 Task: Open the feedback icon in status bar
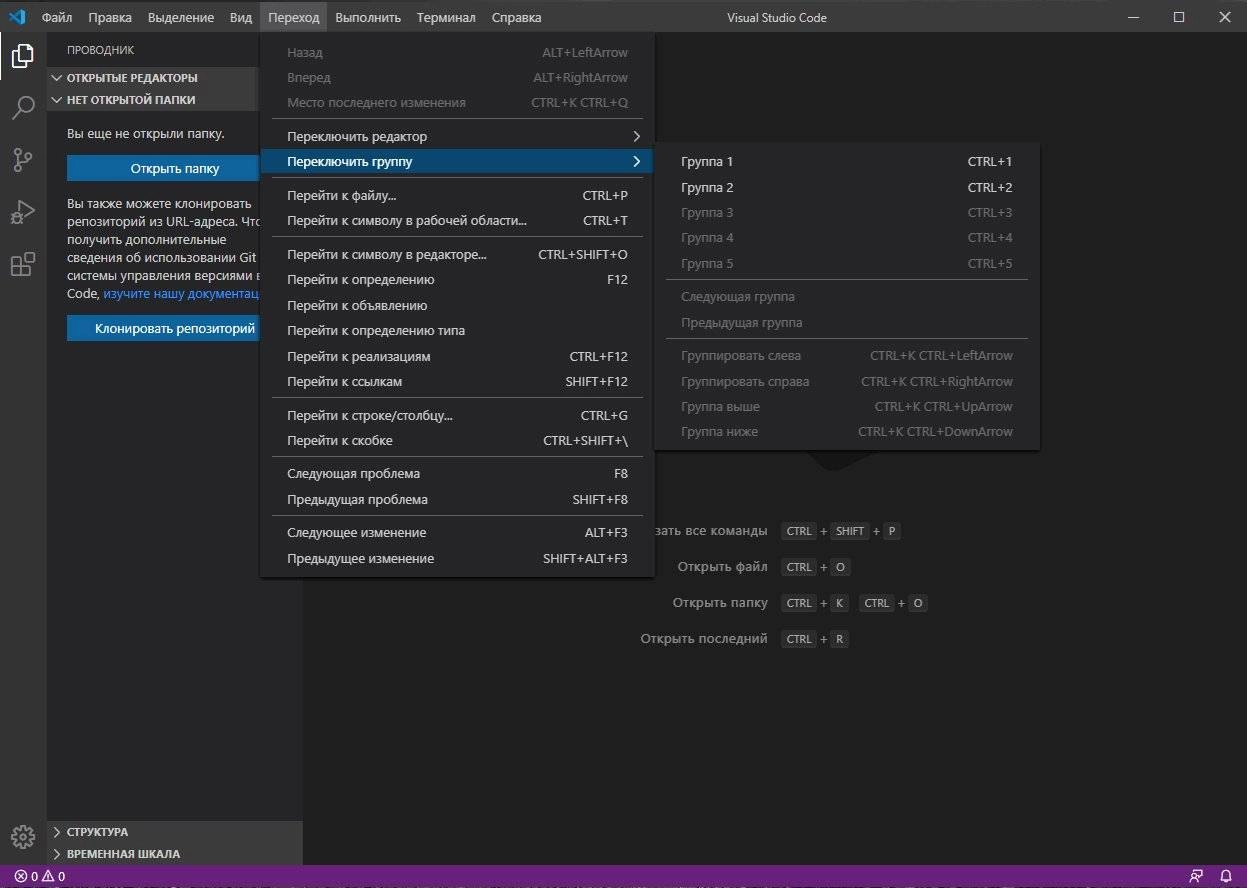click(1196, 877)
